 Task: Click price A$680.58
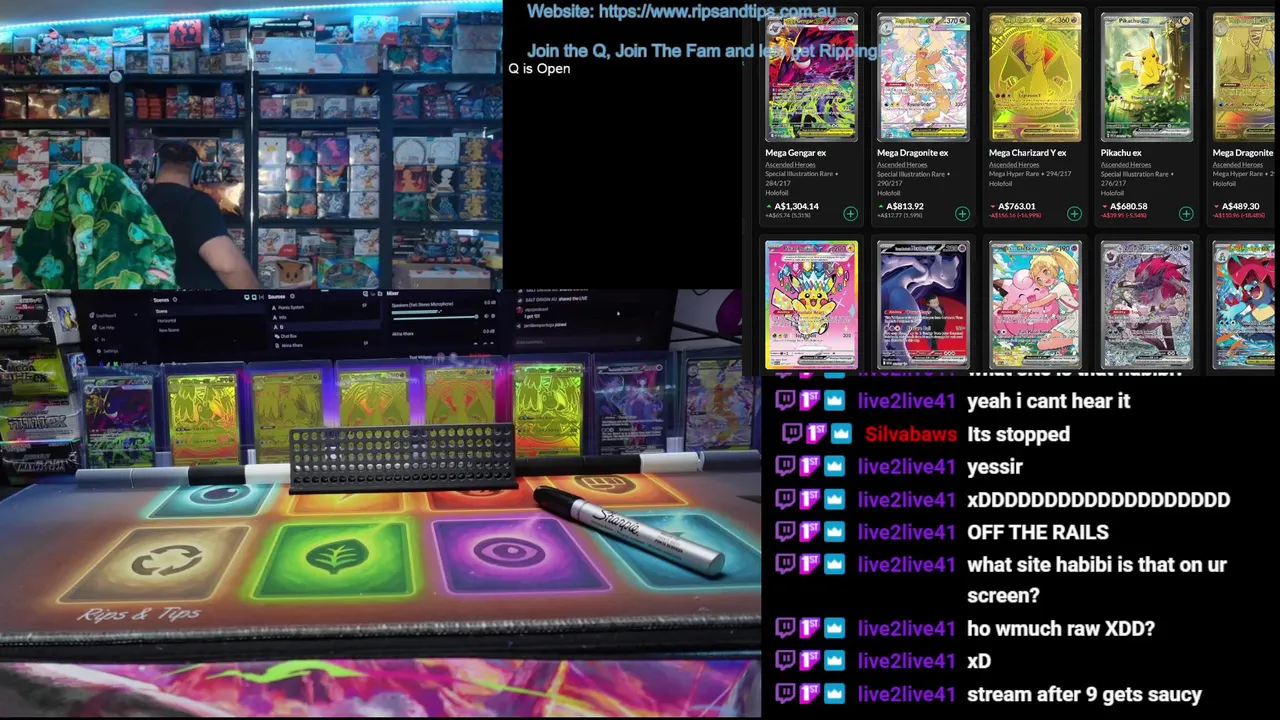tap(1129, 206)
